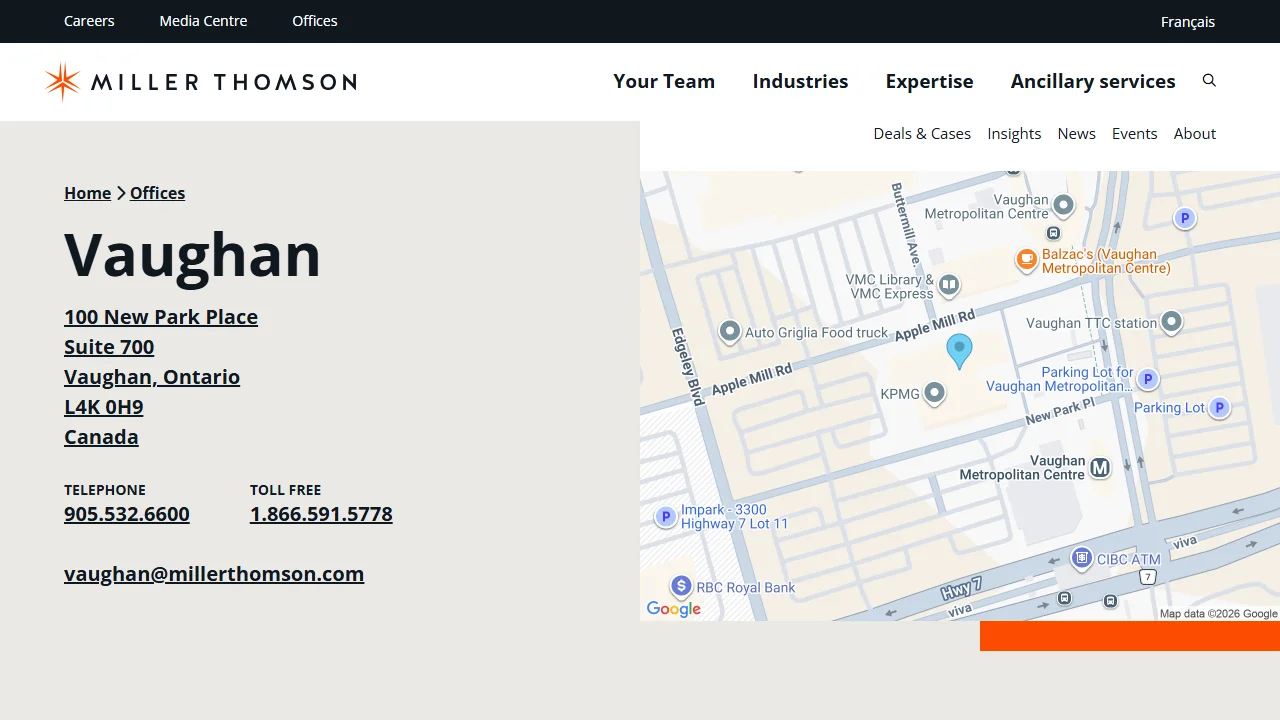Select the VMC Library map pin
Screen dimensions: 1280x720
pos(949,285)
